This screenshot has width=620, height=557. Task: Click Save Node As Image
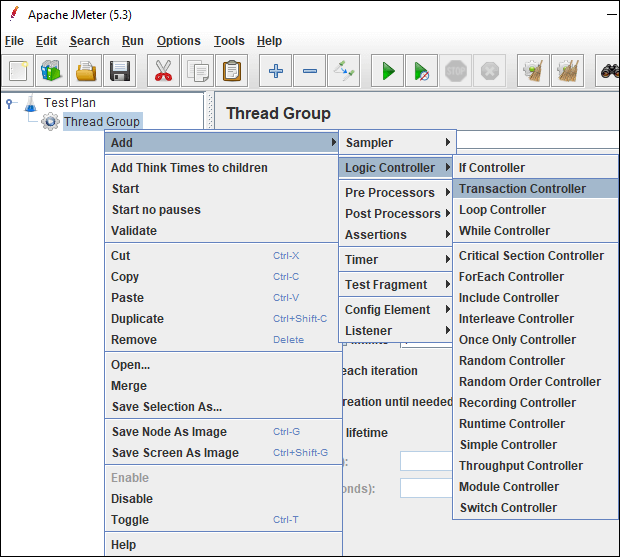pos(223,432)
